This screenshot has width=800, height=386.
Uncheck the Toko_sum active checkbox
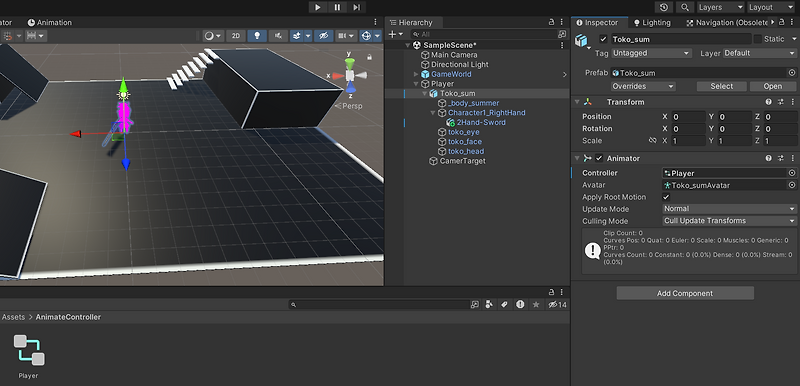click(604, 39)
